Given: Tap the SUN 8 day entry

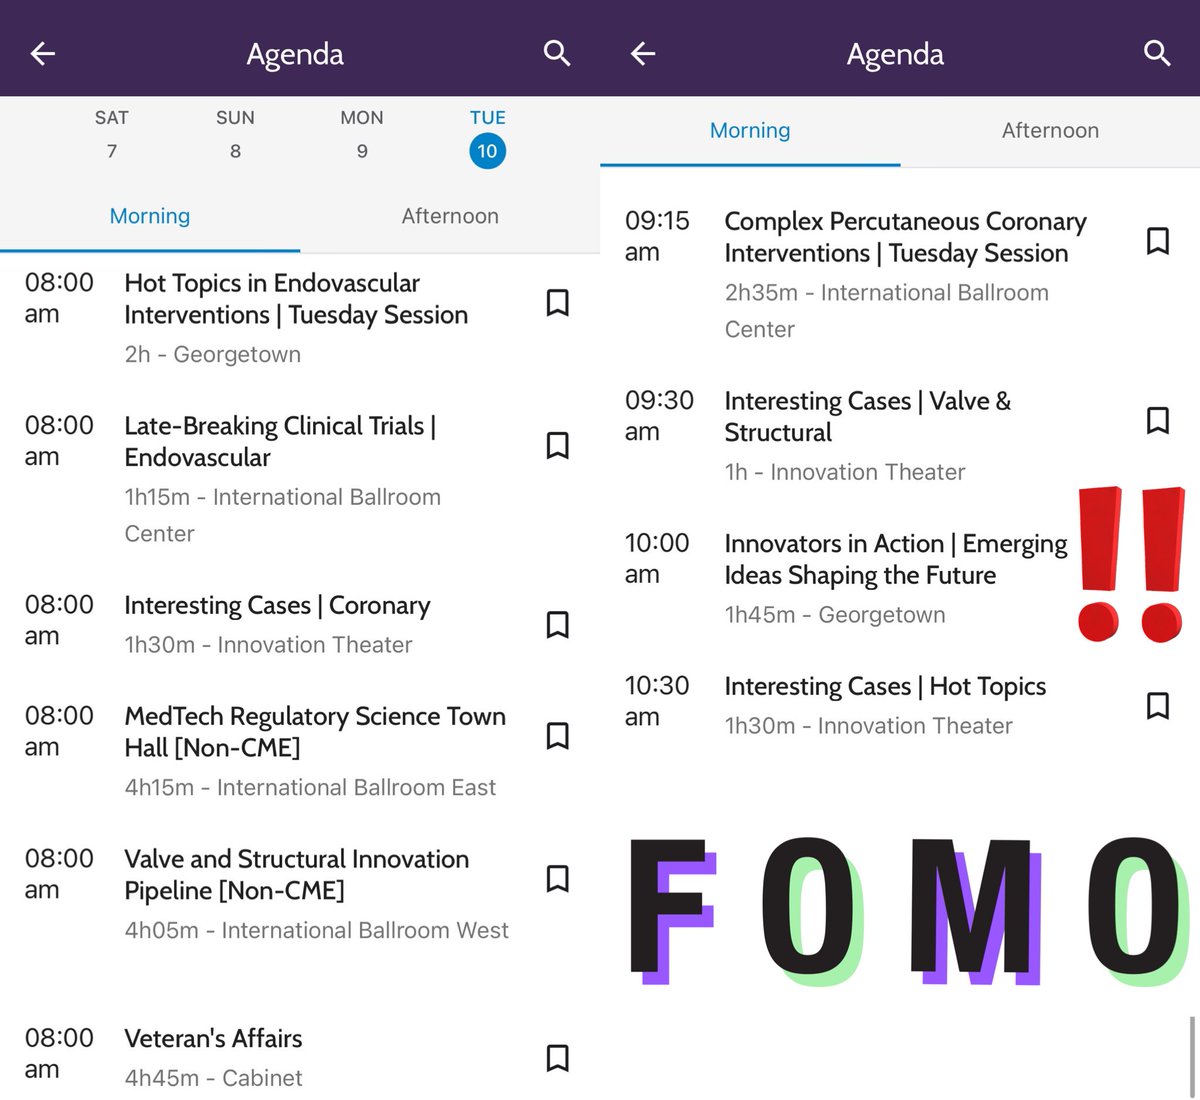Looking at the screenshot, I should (x=235, y=135).
